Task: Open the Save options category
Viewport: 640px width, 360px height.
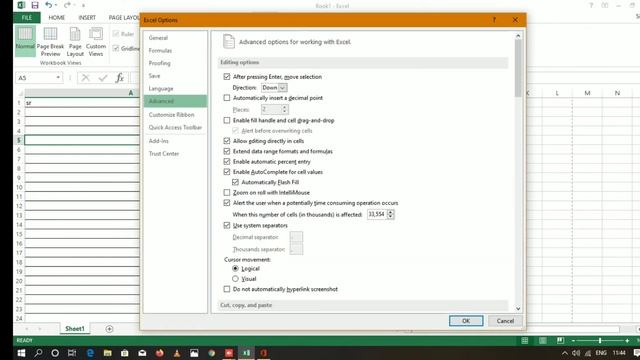Action: [x=154, y=76]
